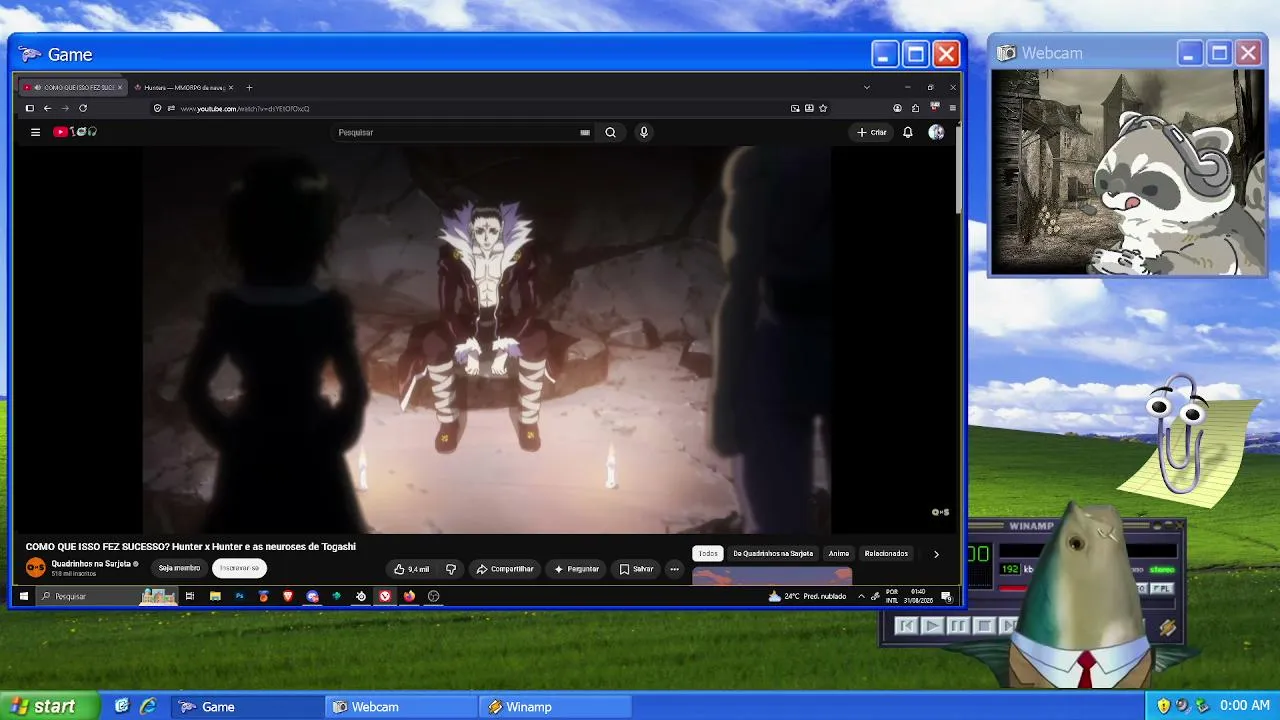Open Internet Explorer from quick launch
1280x720 pixels.
148,706
